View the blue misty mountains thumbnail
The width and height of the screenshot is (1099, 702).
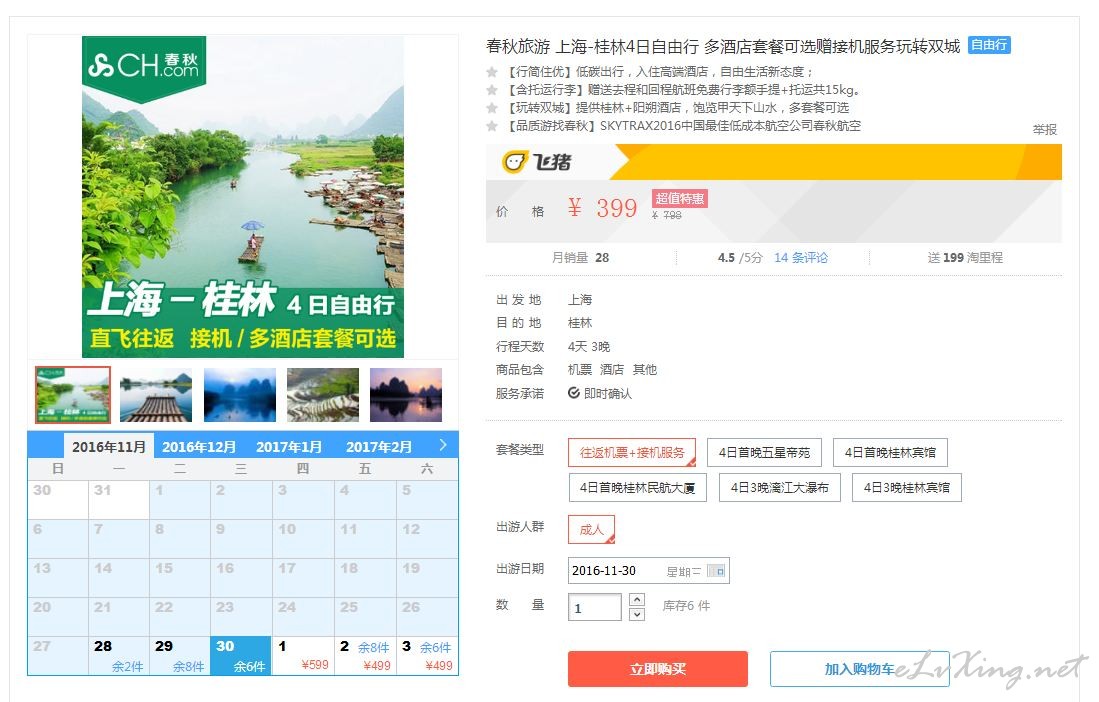(x=240, y=395)
